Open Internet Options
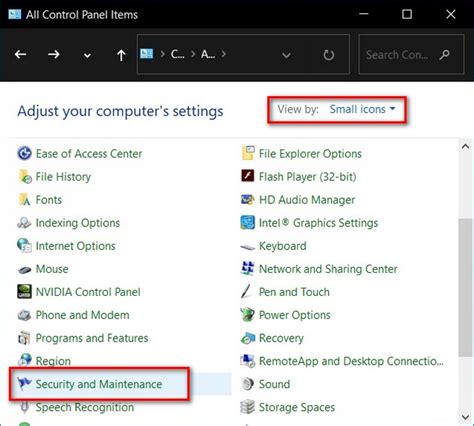Screen dimensions: 474x426 [x=75, y=246]
